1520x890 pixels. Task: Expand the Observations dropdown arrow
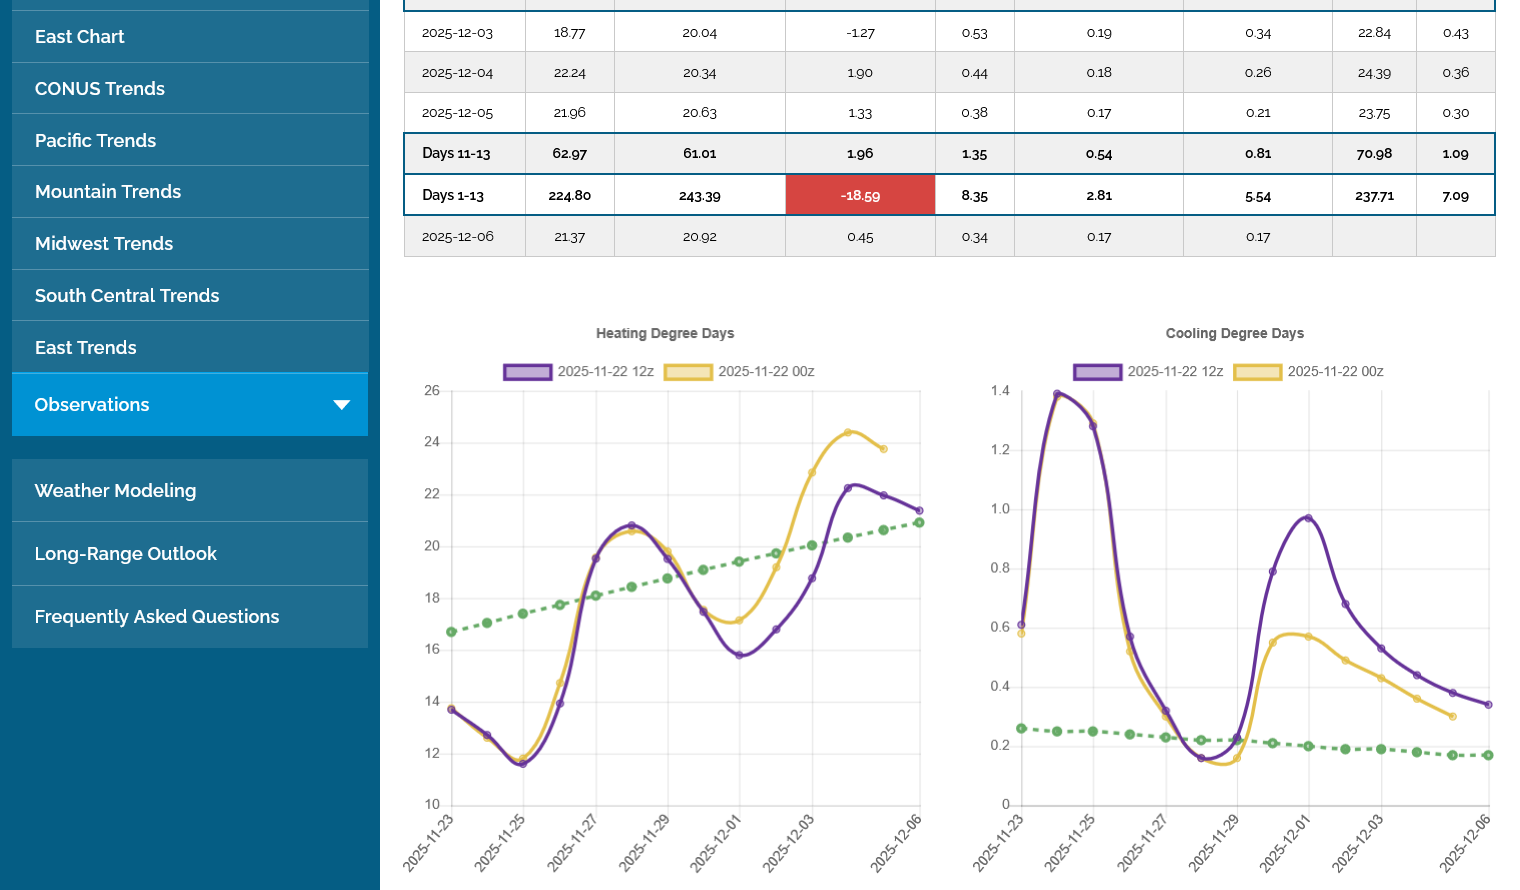click(x=341, y=405)
